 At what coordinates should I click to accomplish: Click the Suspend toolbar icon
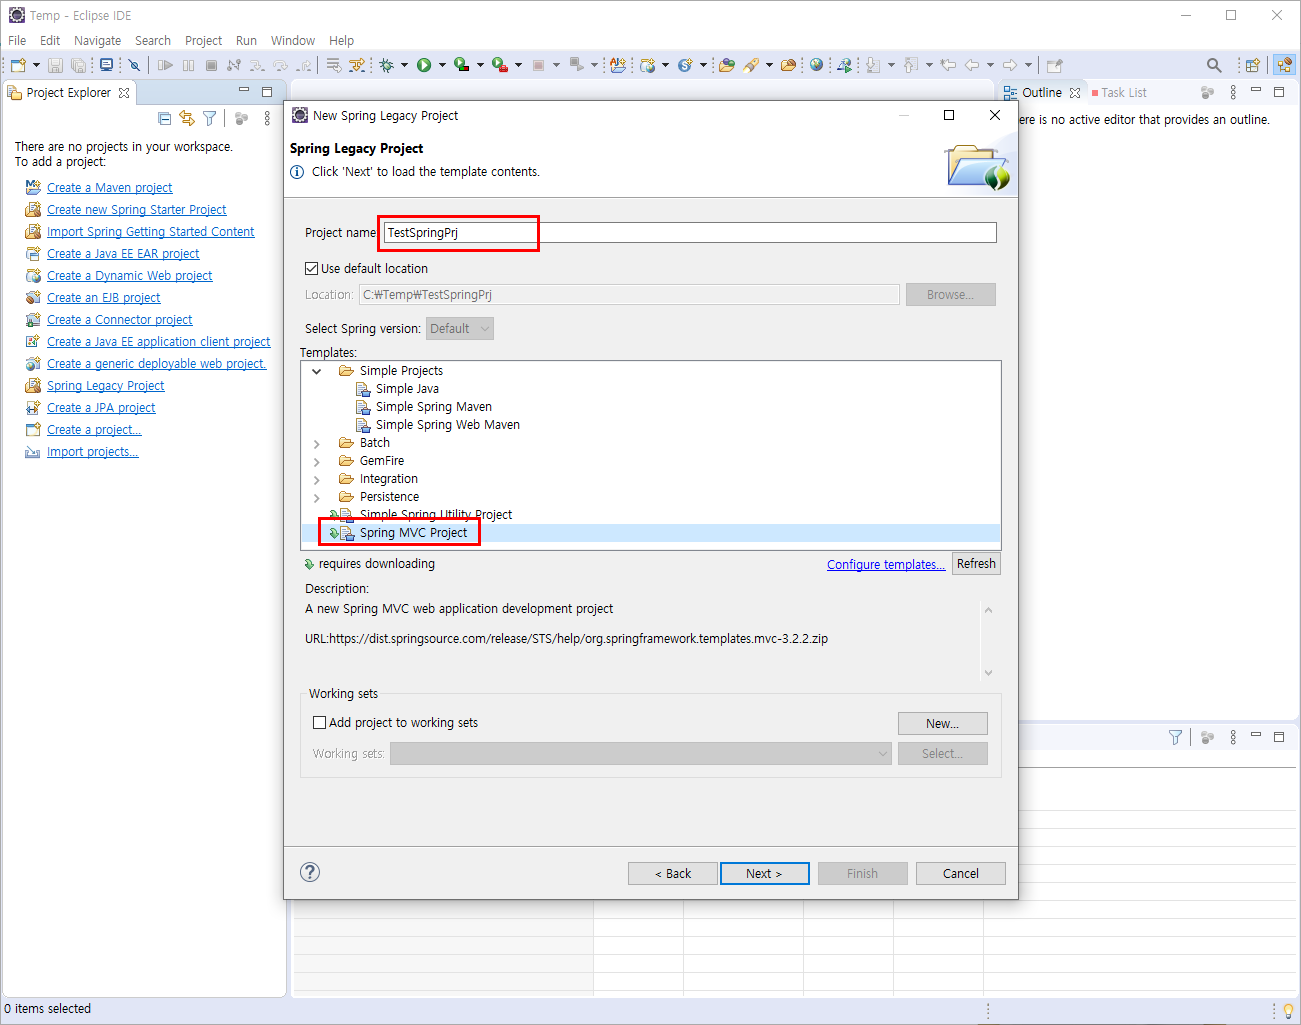coord(188,65)
